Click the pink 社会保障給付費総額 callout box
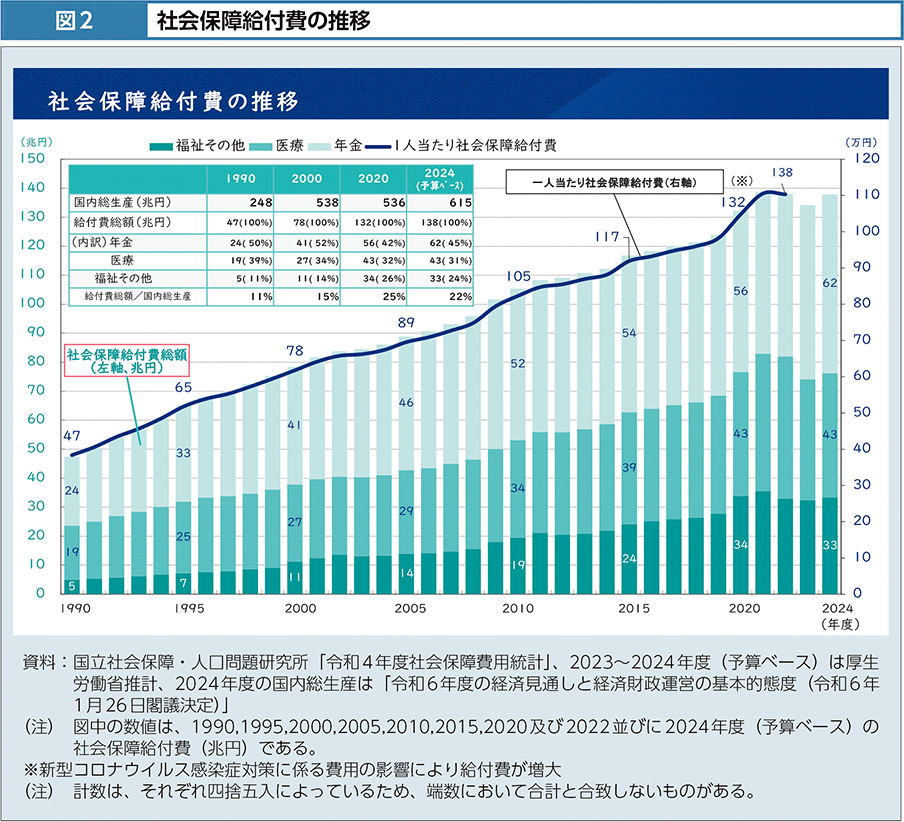904x822 pixels. coord(127,361)
